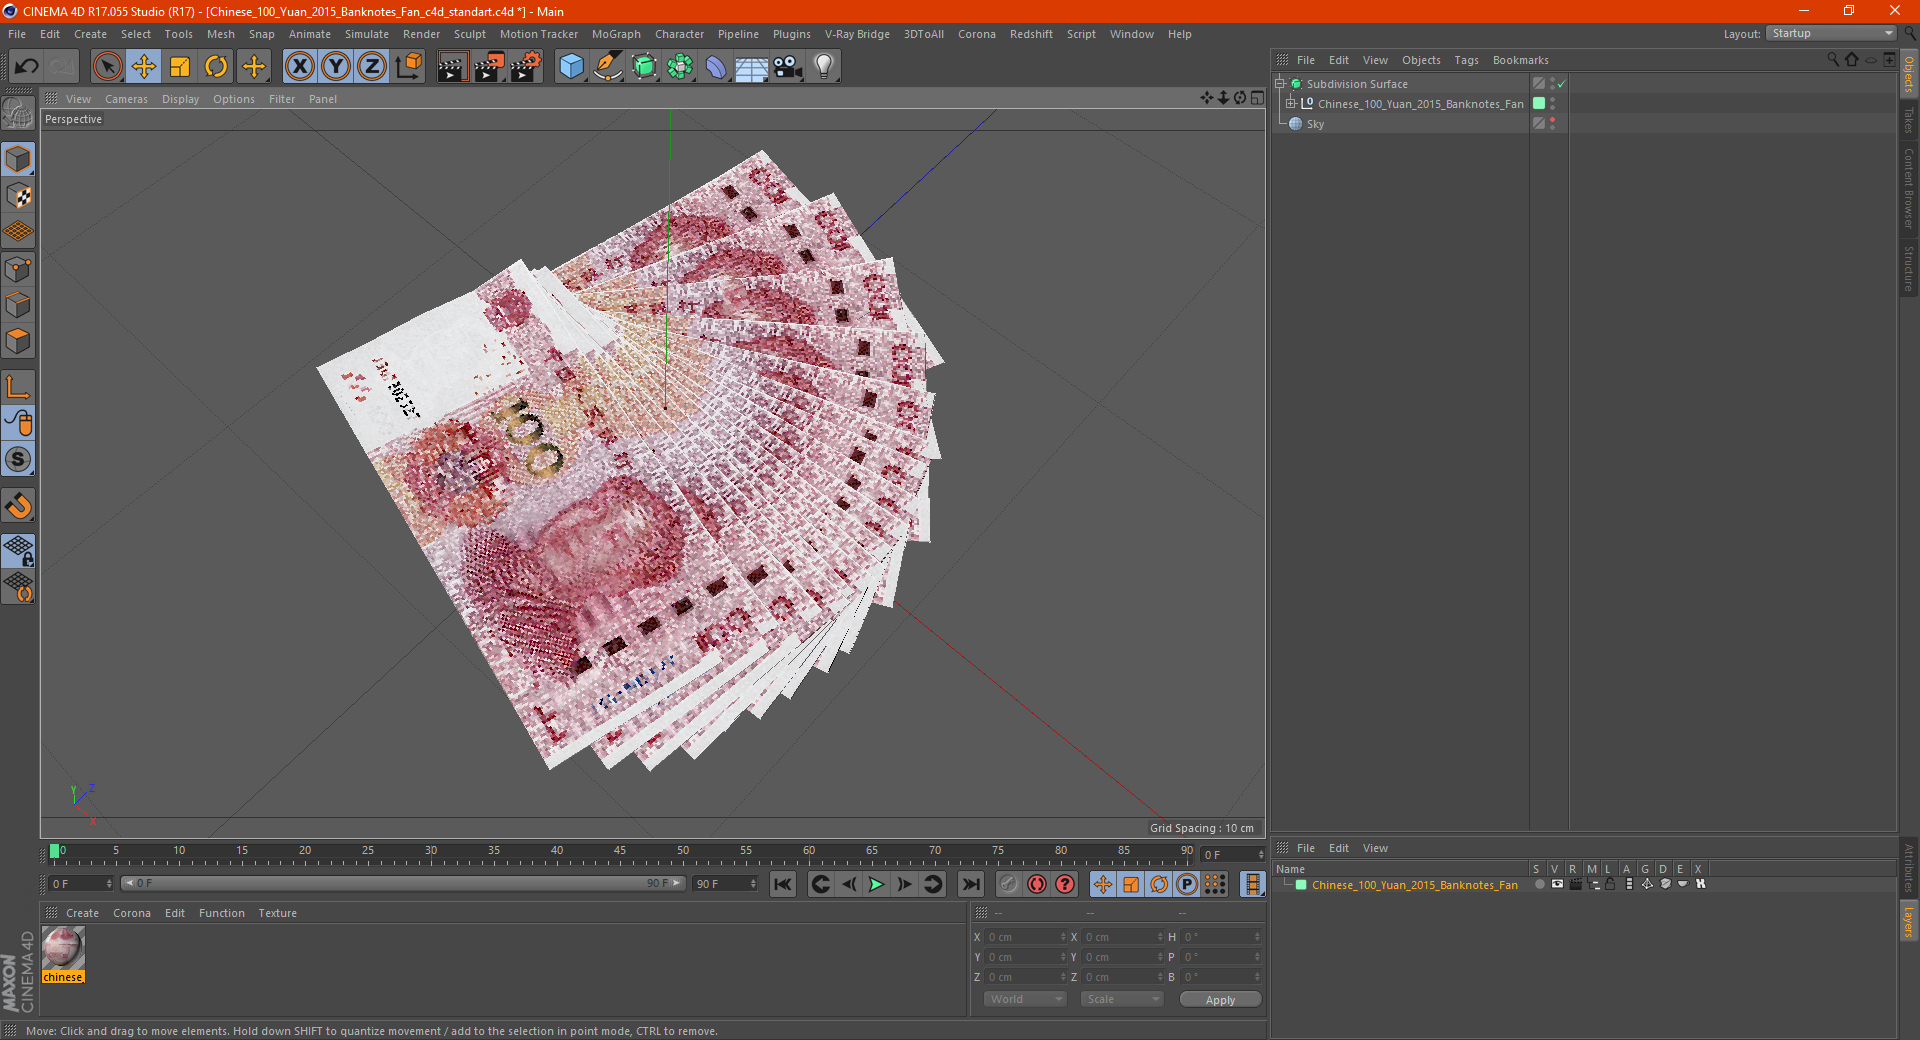Add a floor environment object
Viewport: 1920px width, 1040px height.
coord(751,67)
